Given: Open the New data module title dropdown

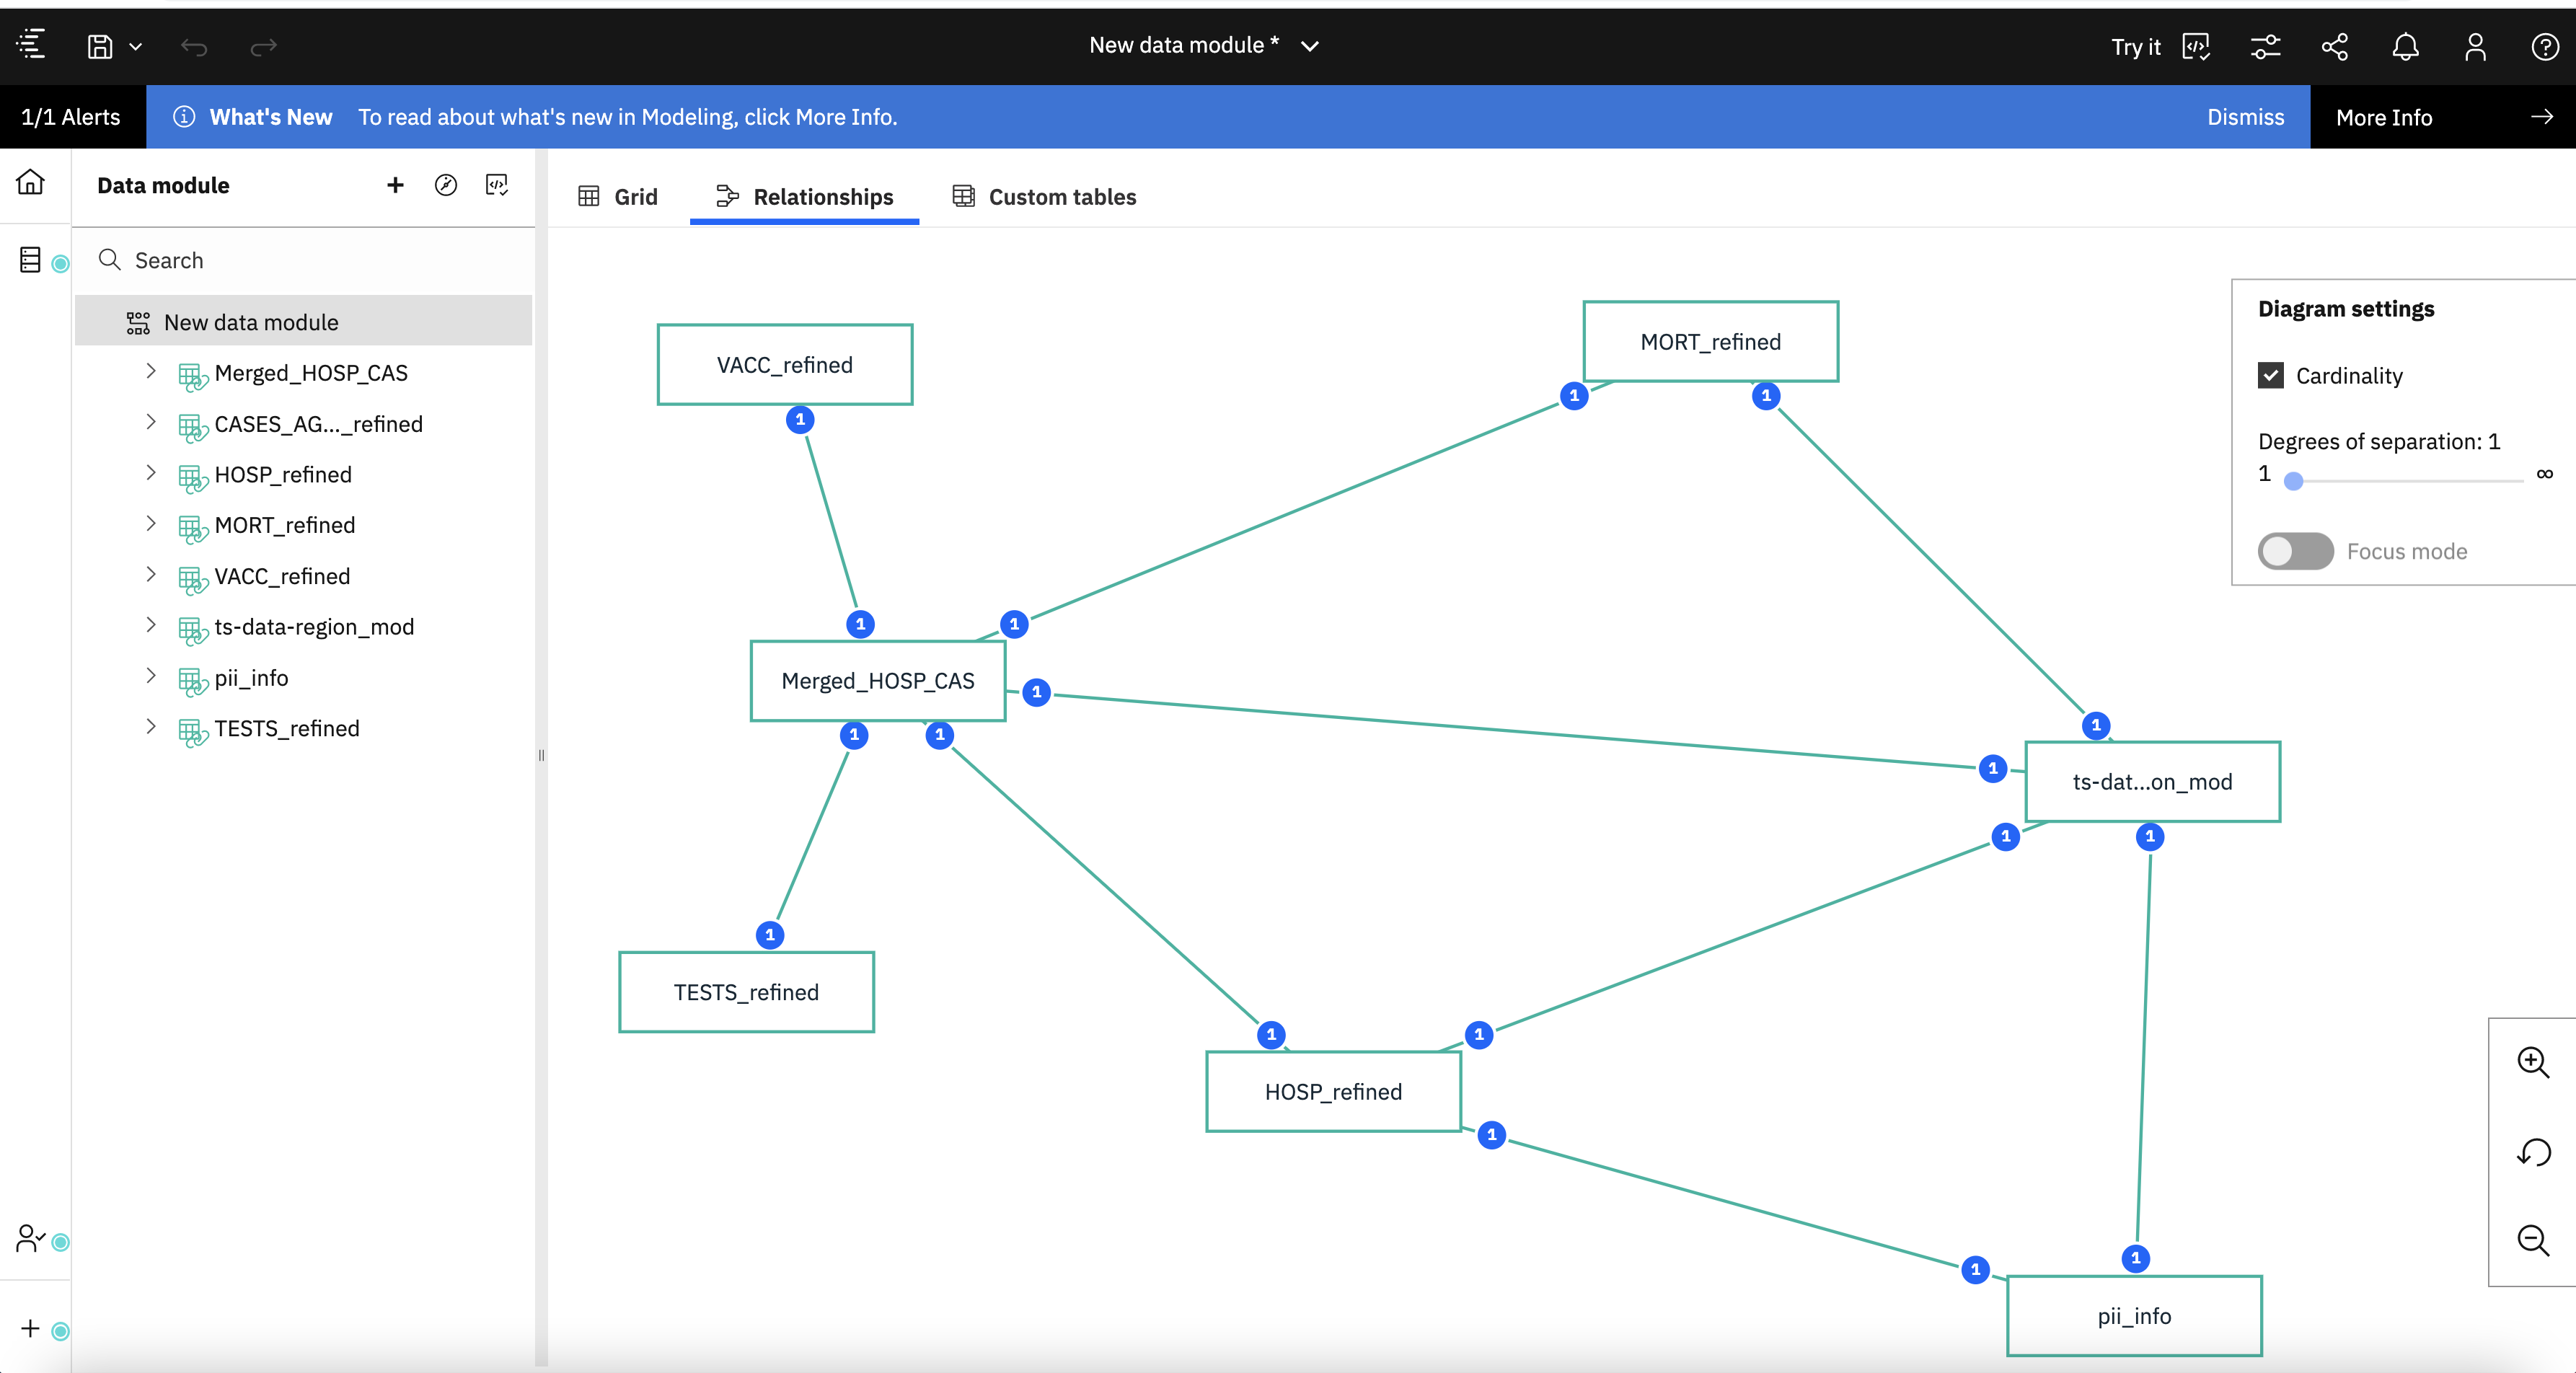Looking at the screenshot, I should 1309,46.
